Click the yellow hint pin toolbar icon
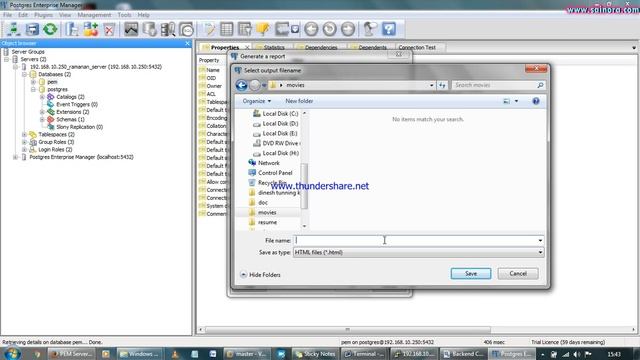Image resolution: width=640 pixels, height=360 pixels. [263, 29]
